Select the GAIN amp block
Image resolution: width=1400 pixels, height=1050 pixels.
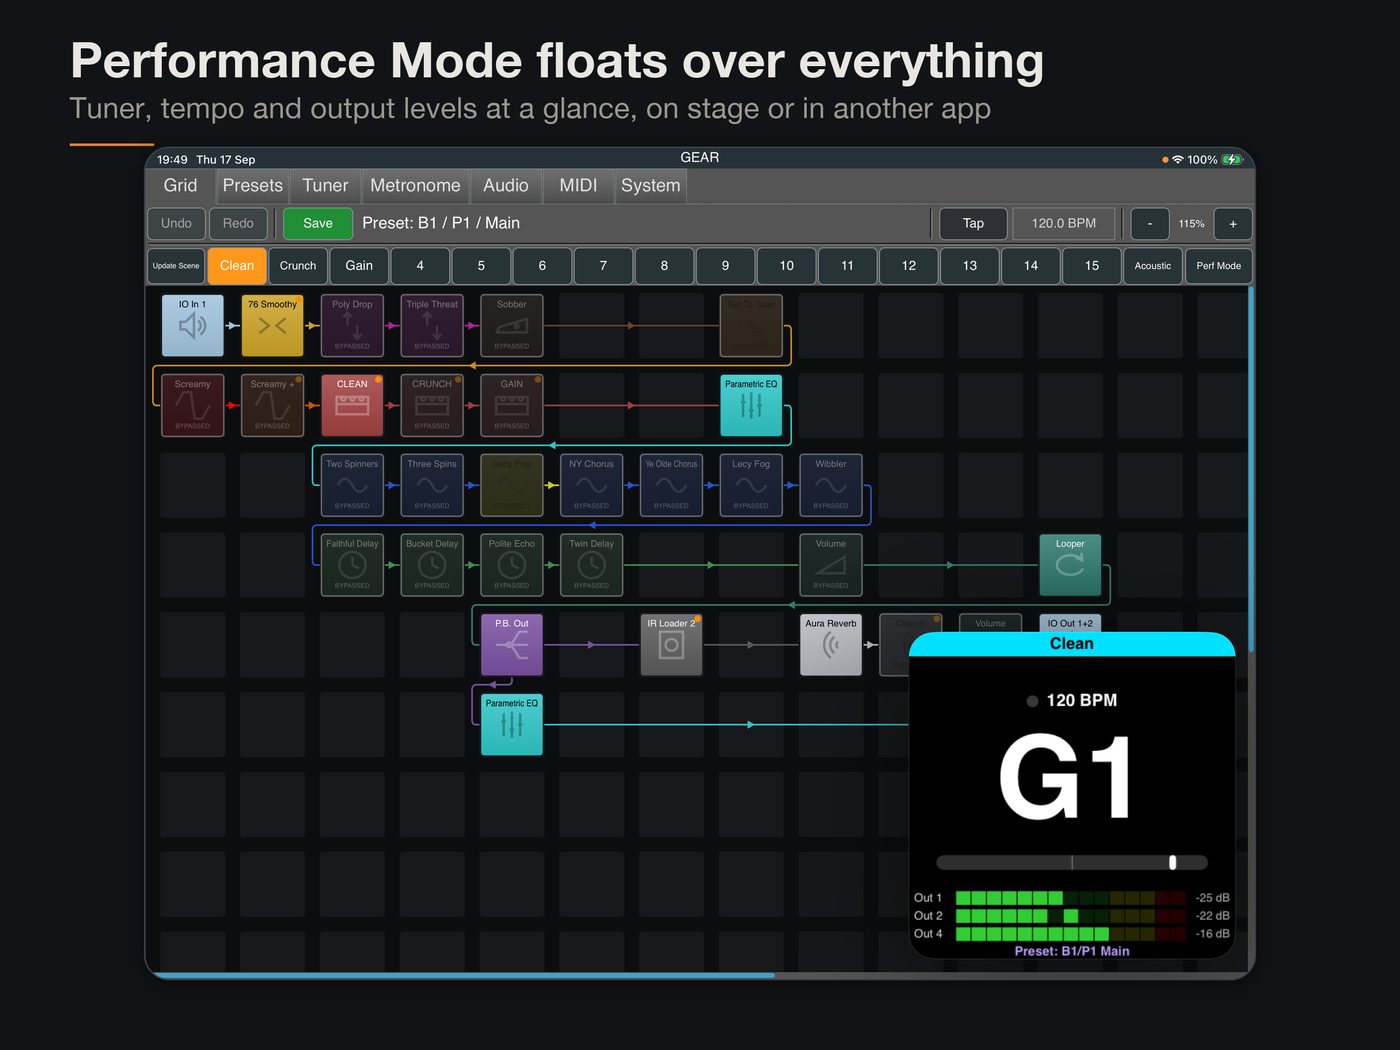point(512,405)
